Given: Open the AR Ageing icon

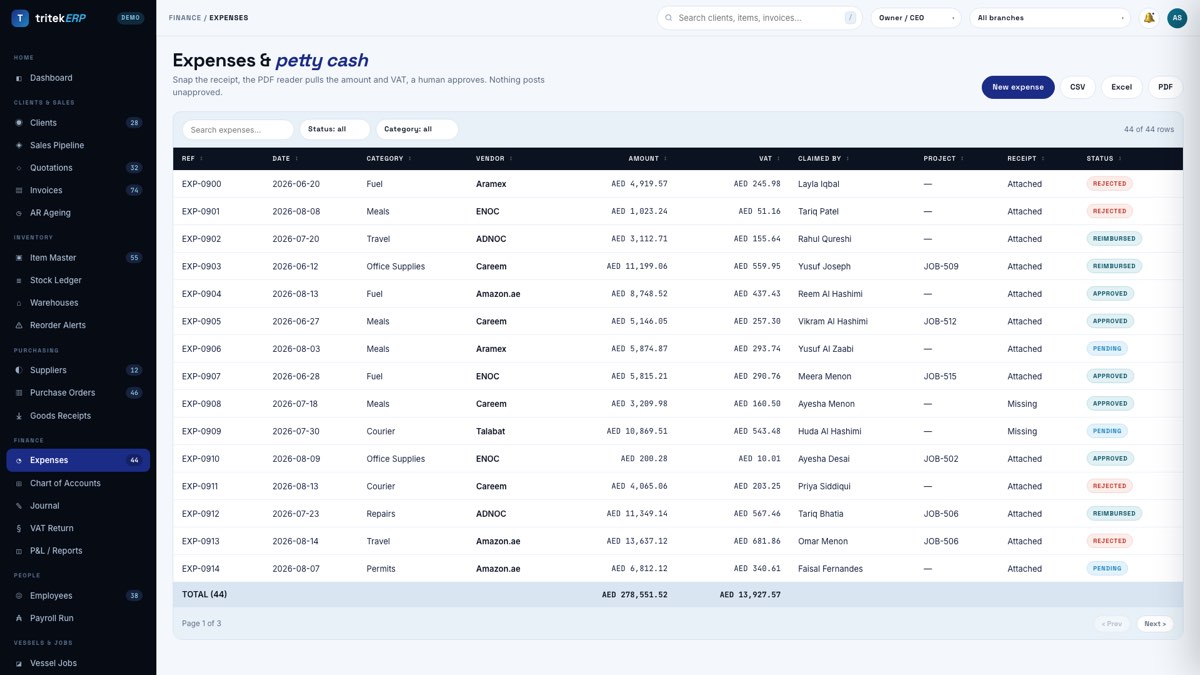Looking at the screenshot, I should coord(19,213).
